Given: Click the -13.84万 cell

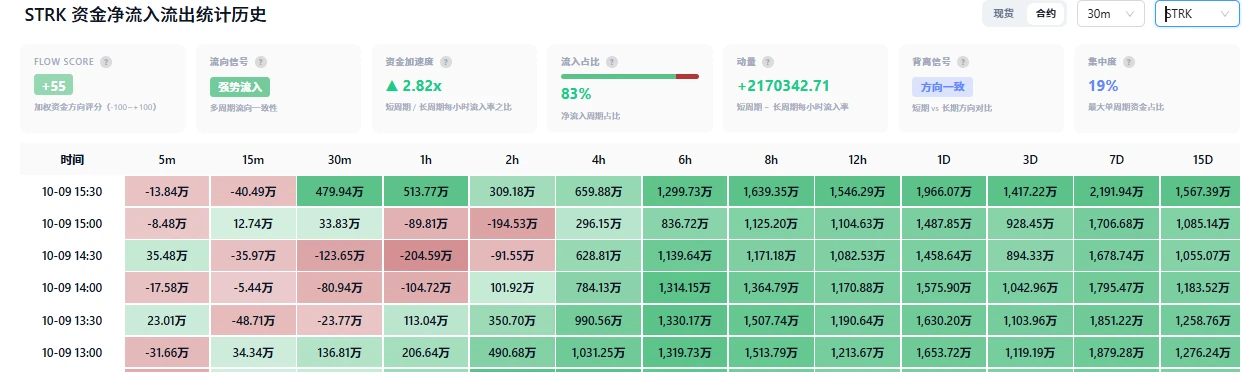Looking at the screenshot, I should (167, 191).
